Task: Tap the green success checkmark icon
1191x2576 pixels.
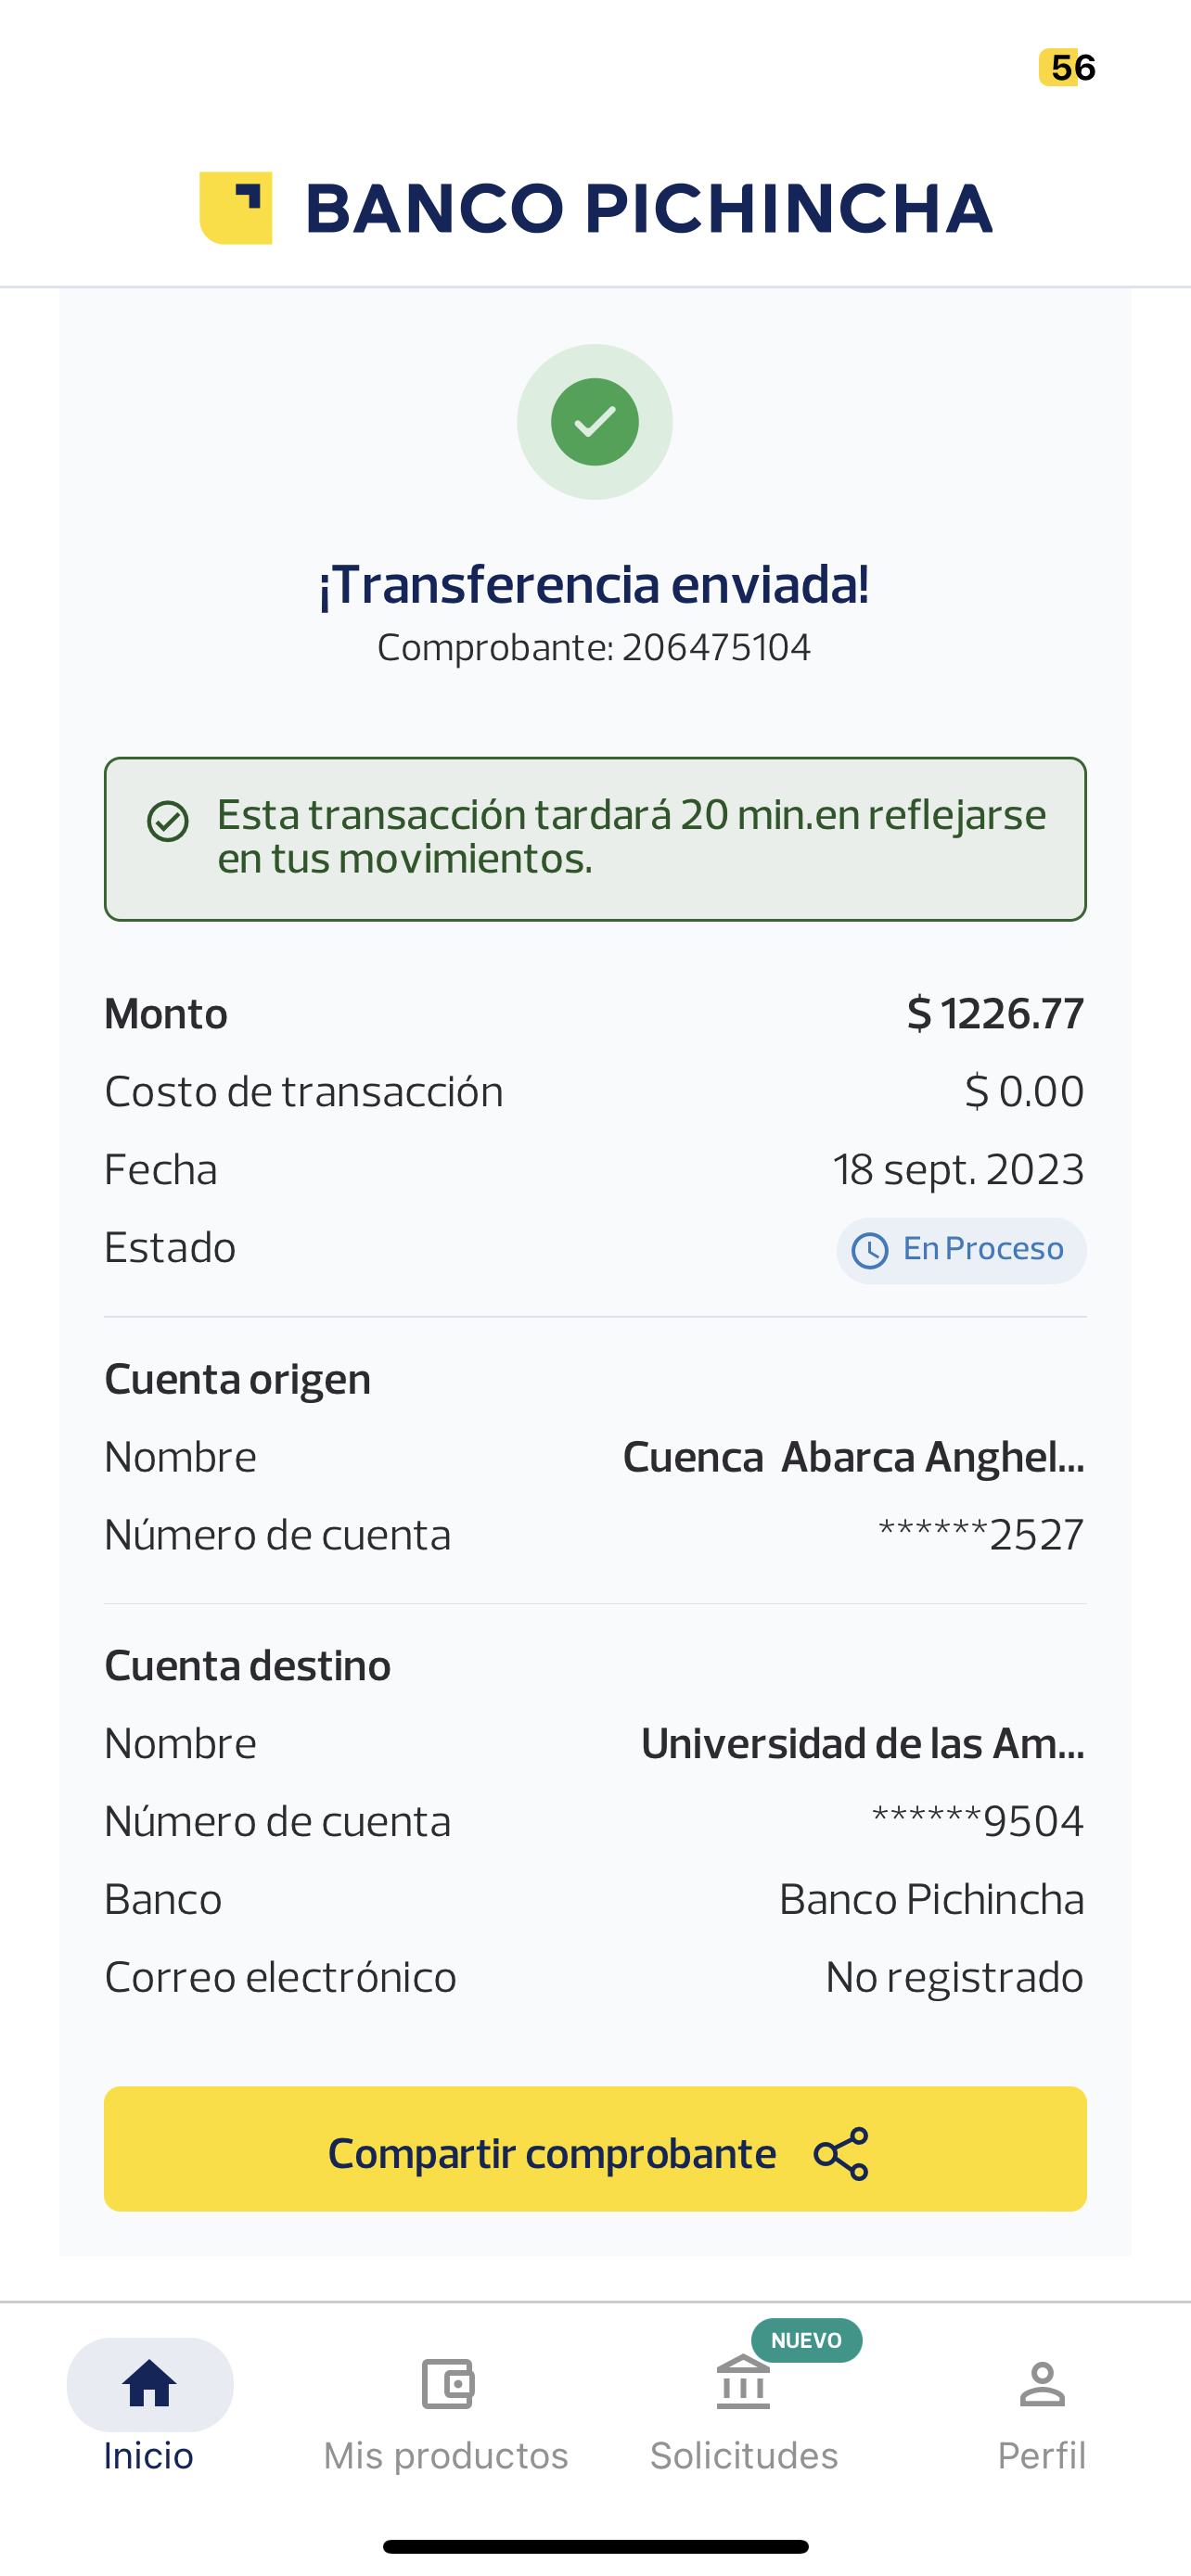Action: (595, 422)
